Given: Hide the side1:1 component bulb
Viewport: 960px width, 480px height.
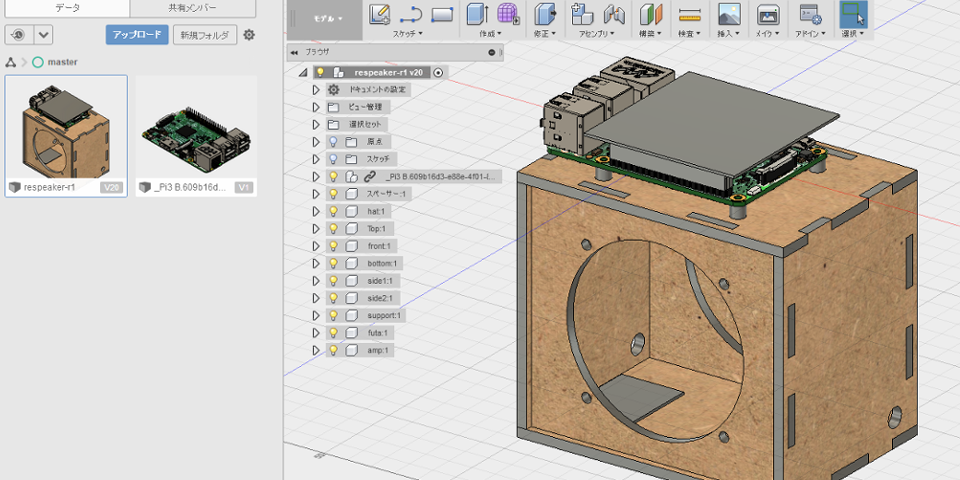Looking at the screenshot, I should pyautogui.click(x=334, y=280).
